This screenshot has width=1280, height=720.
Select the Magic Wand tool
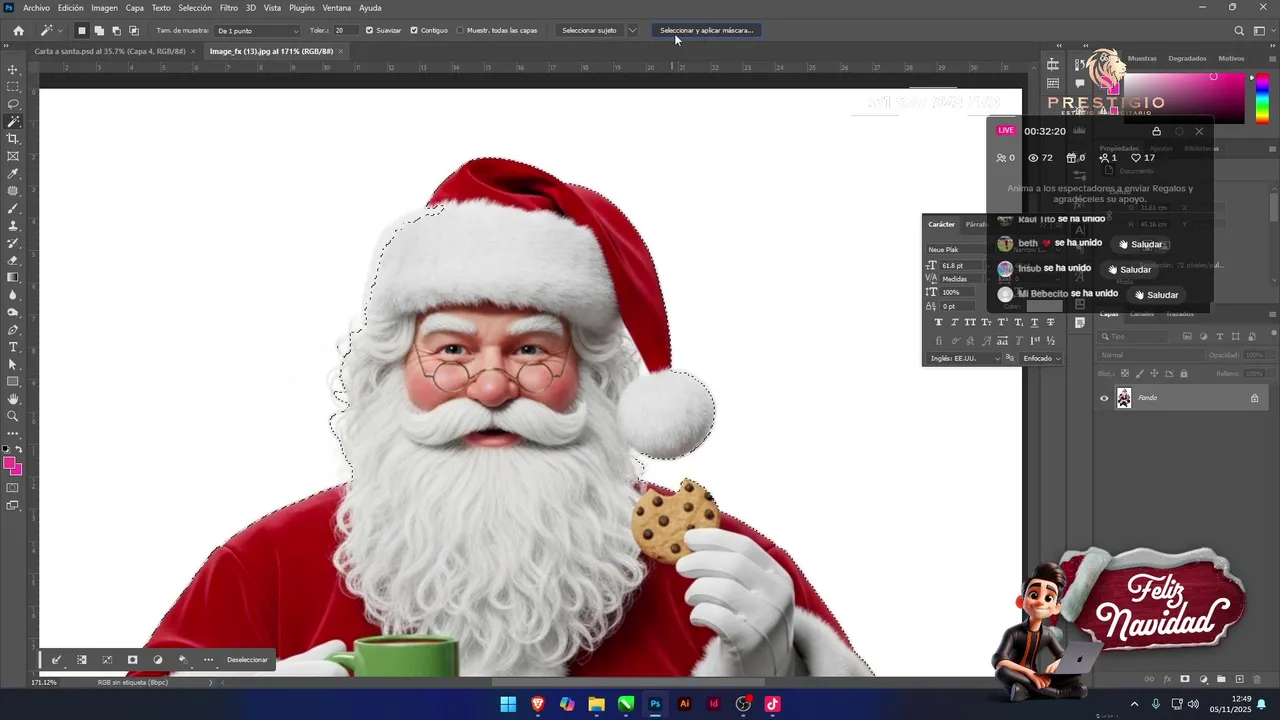[x=13, y=122]
